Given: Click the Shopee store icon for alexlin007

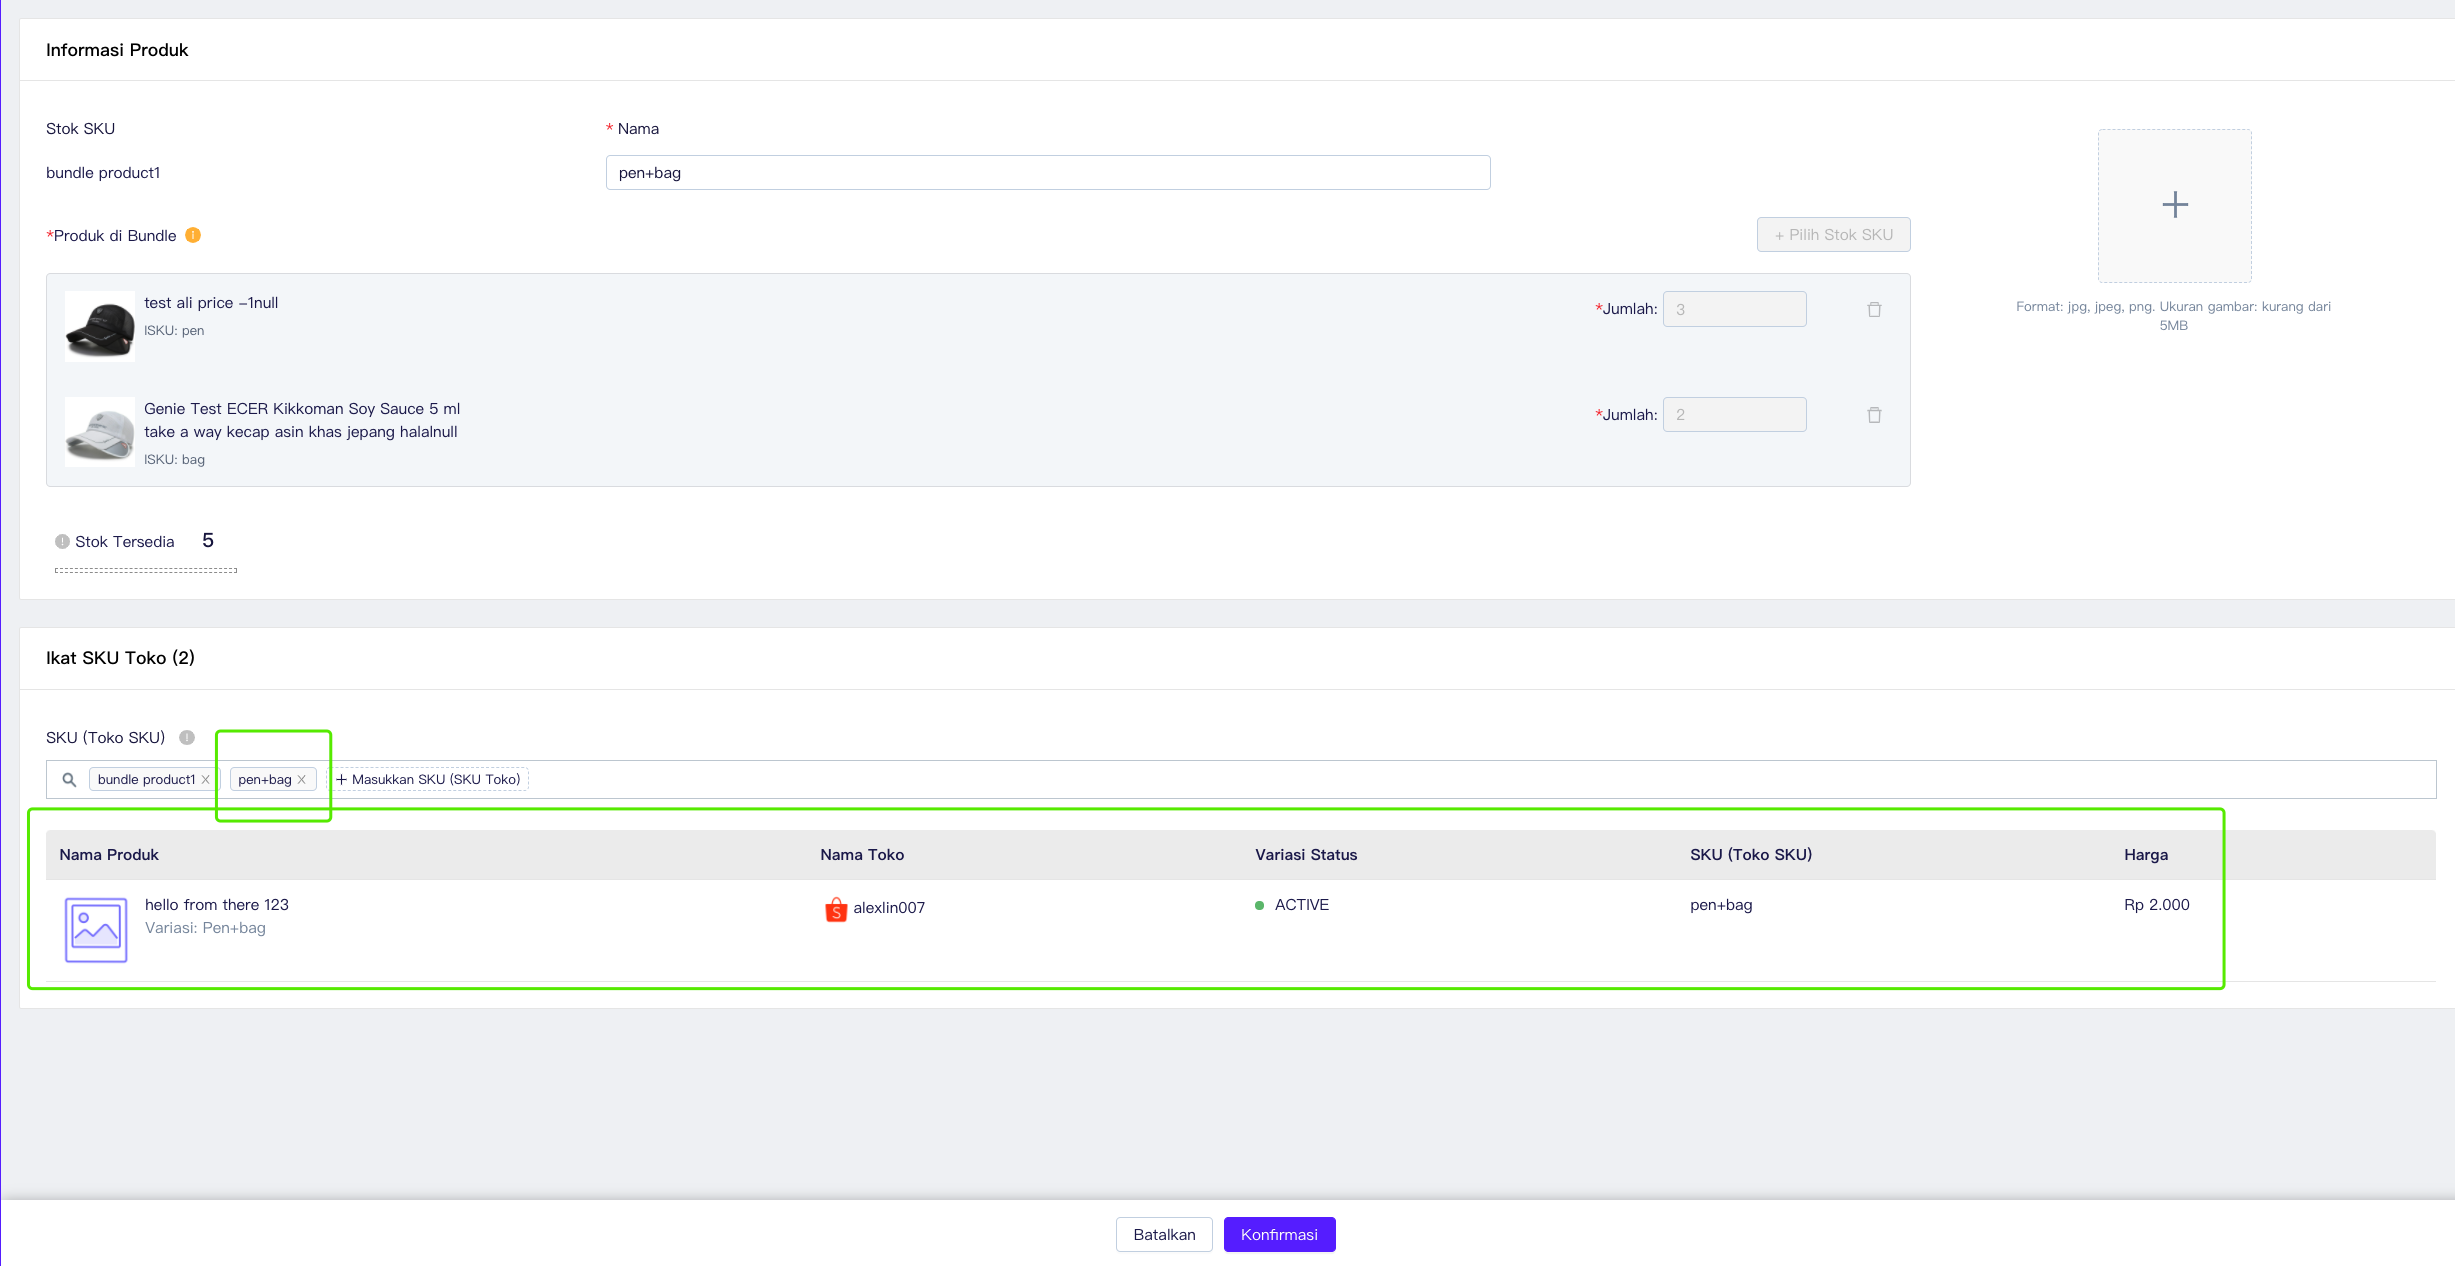Looking at the screenshot, I should (x=836, y=909).
